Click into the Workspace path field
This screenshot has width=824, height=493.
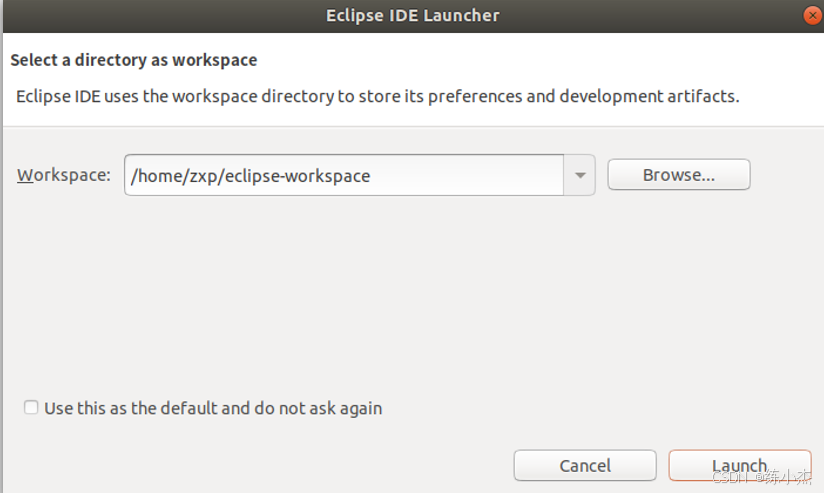344,175
